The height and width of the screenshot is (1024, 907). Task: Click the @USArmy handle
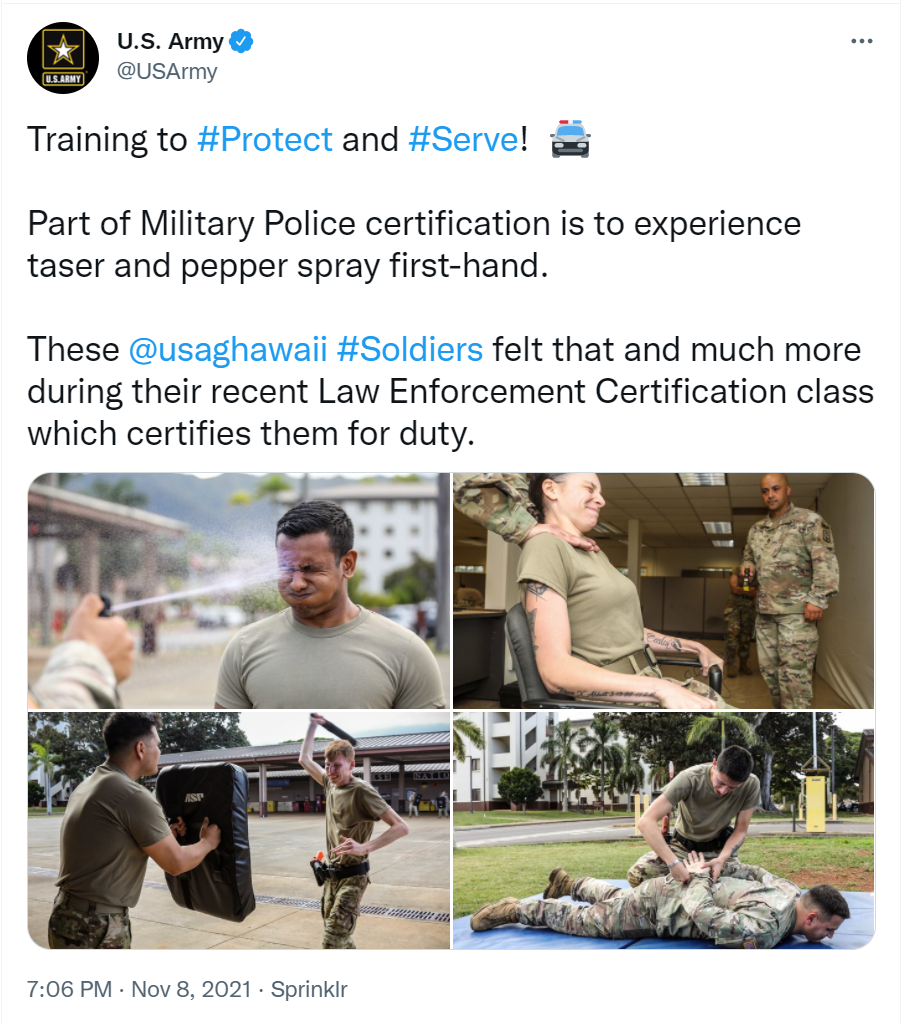pyautogui.click(x=167, y=71)
